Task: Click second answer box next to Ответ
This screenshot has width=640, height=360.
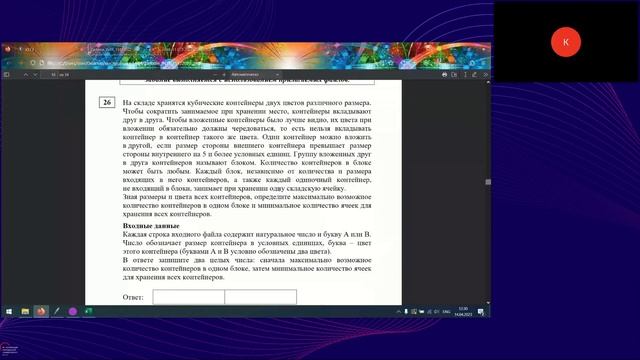Action: [260, 297]
